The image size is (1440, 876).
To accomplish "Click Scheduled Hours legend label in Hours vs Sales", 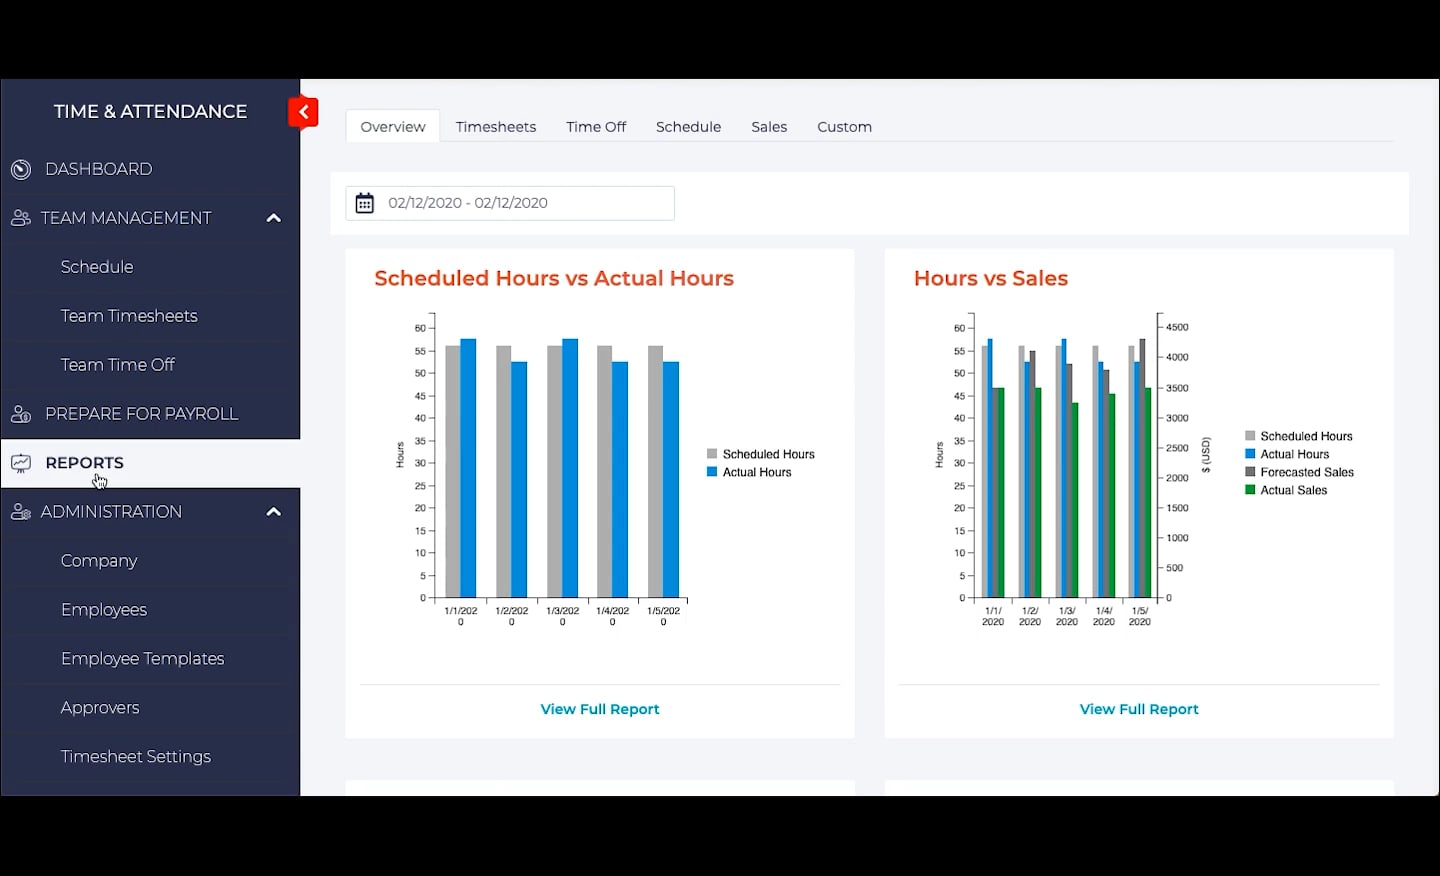I will [1306, 436].
